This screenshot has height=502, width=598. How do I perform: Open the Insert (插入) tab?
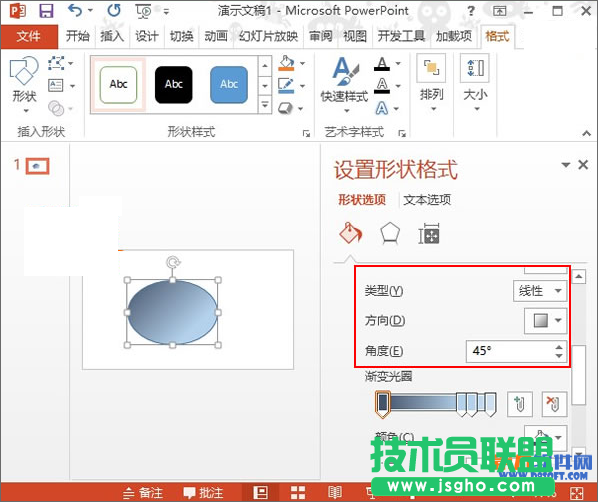(x=112, y=37)
